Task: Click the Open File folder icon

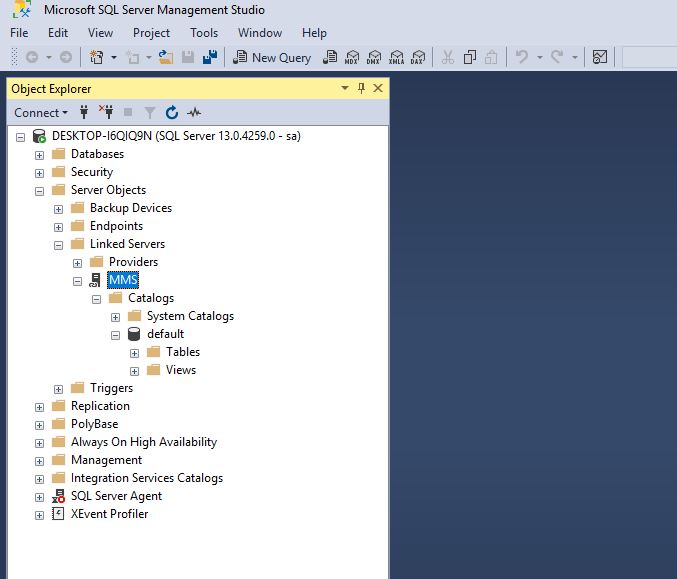Action: (166, 57)
